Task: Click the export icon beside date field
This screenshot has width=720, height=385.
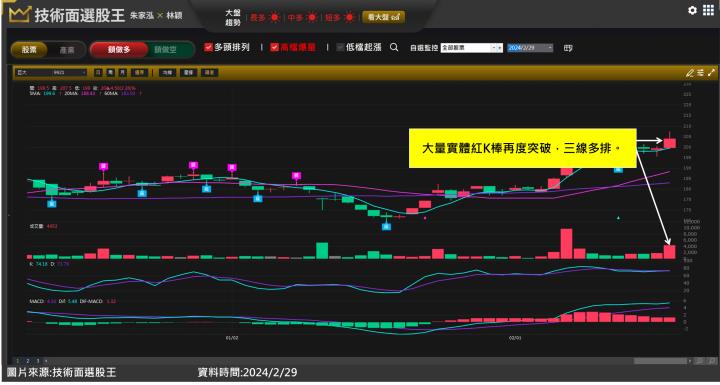Action: (568, 48)
